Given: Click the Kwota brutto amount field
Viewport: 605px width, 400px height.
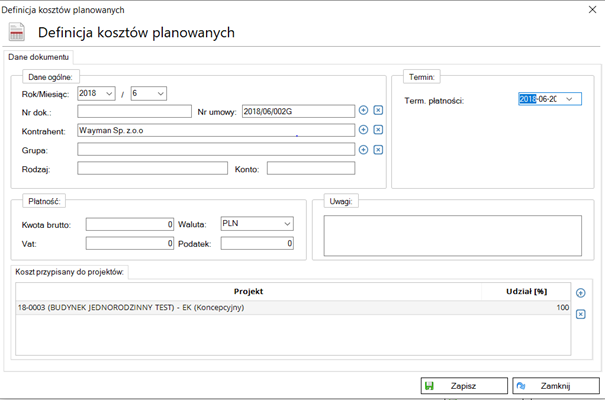Looking at the screenshot, I should click(130, 224).
